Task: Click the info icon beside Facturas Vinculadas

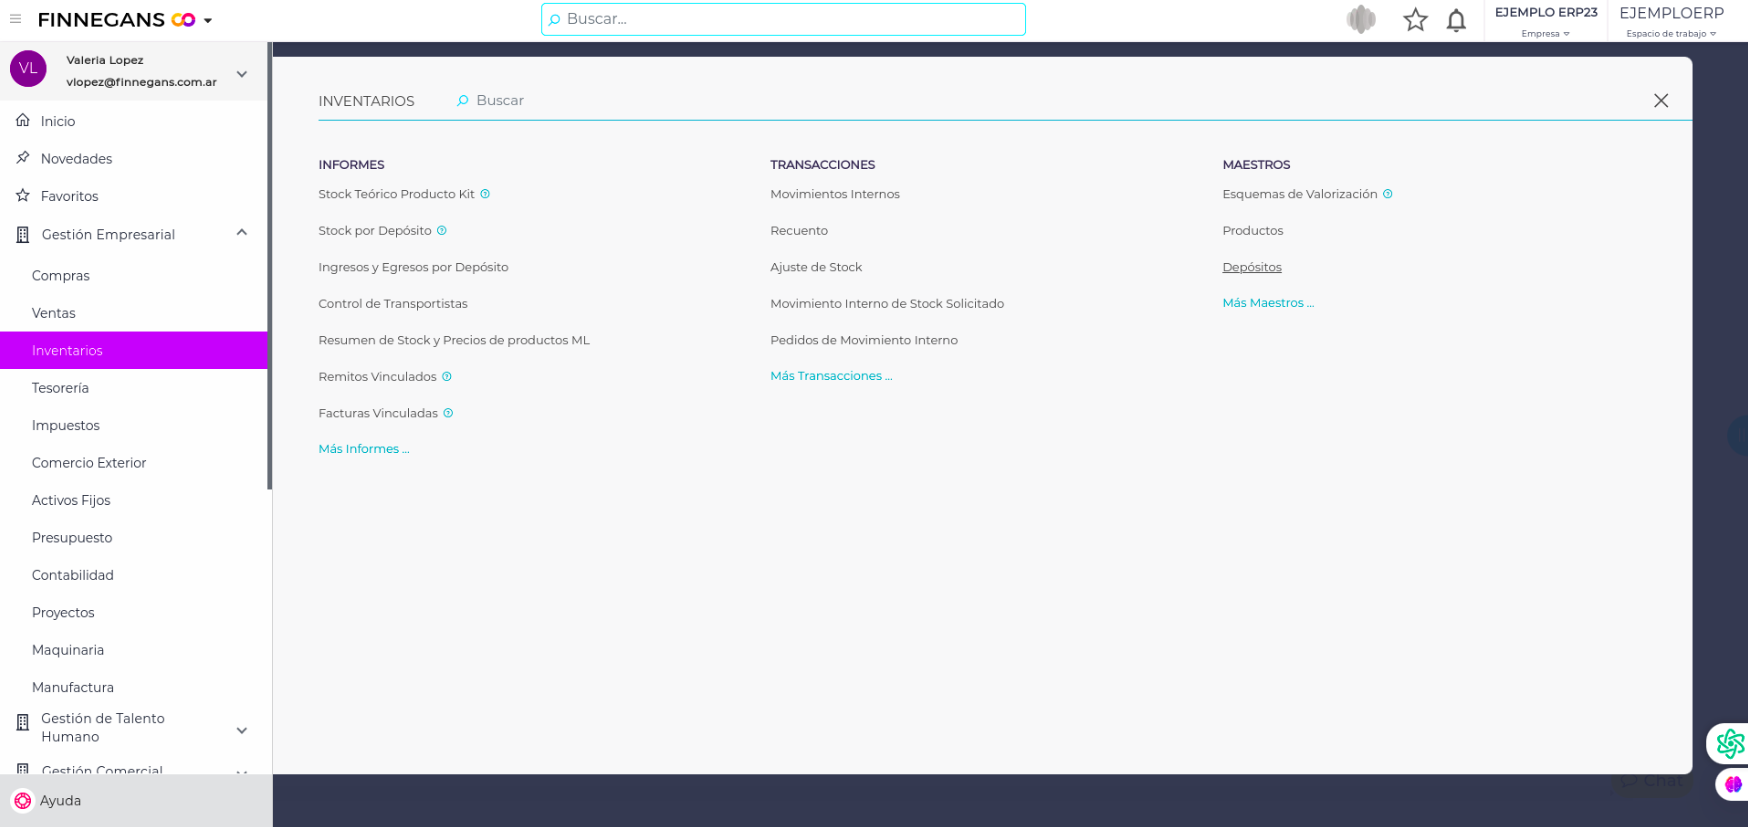Action: click(448, 413)
